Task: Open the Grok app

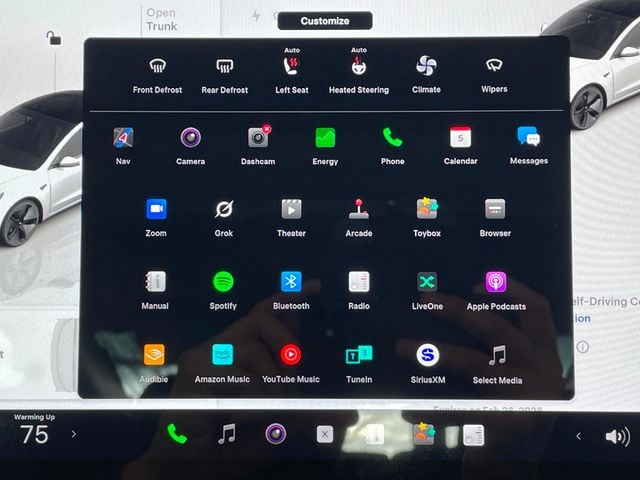Action: click(224, 210)
